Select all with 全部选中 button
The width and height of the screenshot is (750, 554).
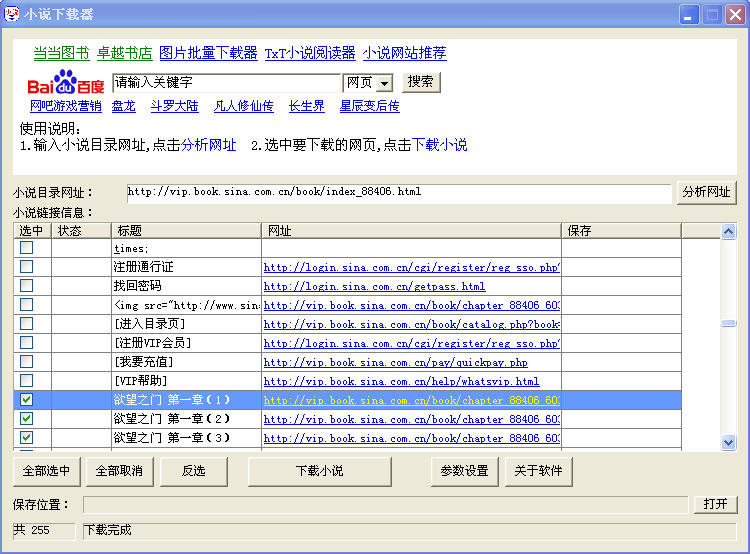(46, 471)
